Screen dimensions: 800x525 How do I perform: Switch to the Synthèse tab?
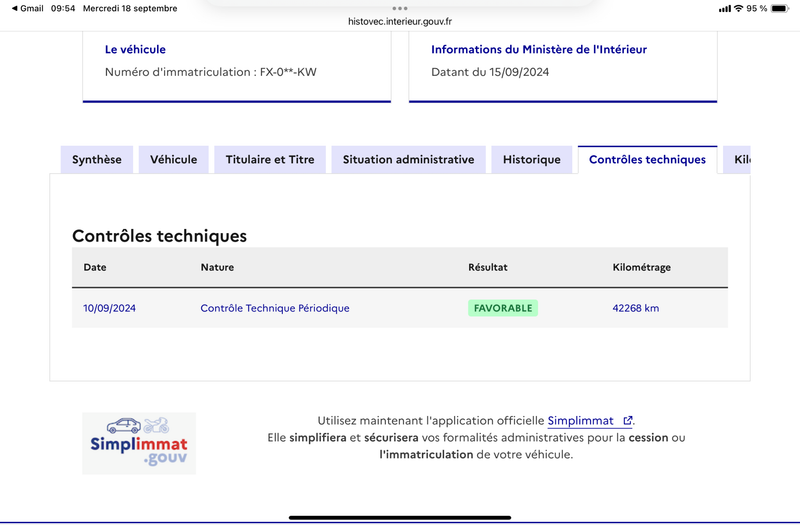coord(97,160)
